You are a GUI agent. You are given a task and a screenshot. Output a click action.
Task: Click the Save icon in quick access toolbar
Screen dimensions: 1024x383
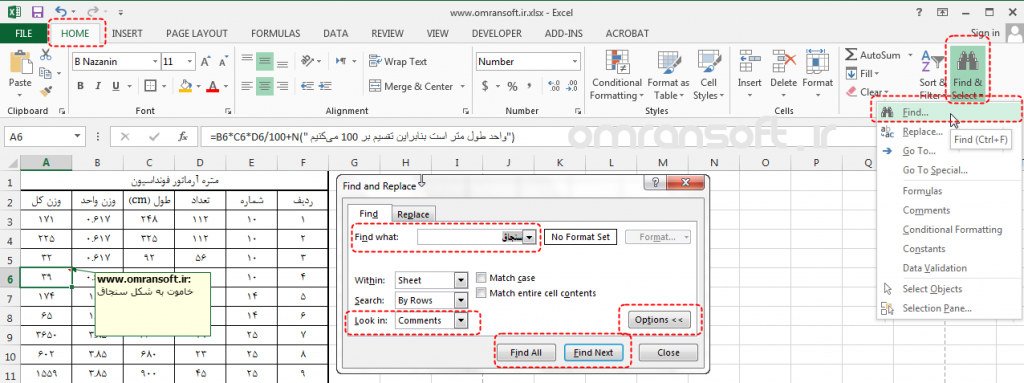[37, 12]
